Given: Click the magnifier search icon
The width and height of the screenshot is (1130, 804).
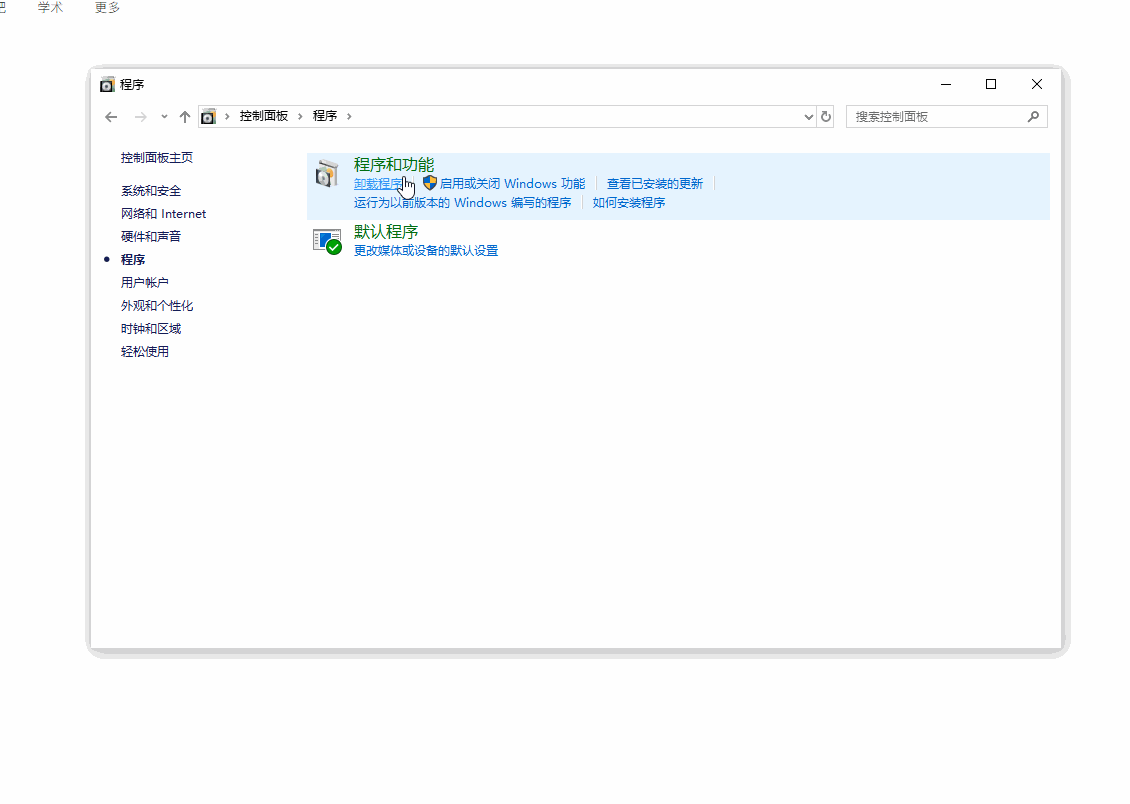Looking at the screenshot, I should (x=1033, y=116).
